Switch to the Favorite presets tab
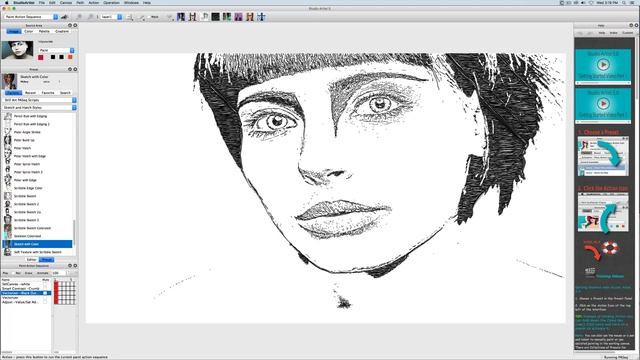This screenshot has width=640, height=360. (48, 93)
